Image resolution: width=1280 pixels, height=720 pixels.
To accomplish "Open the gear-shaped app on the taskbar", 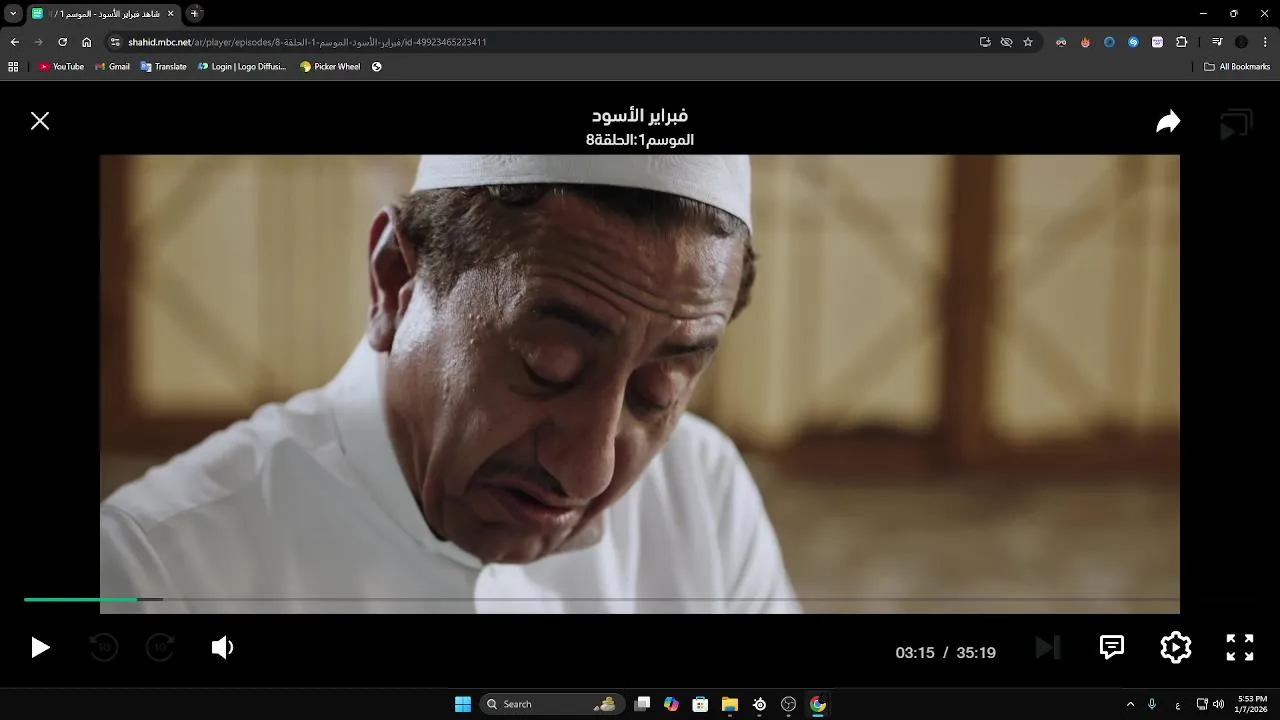I will (759, 704).
